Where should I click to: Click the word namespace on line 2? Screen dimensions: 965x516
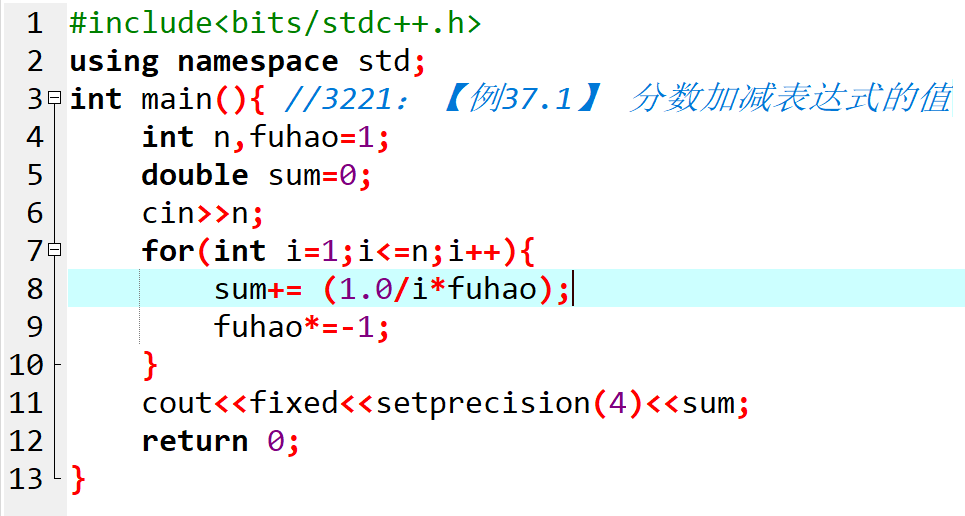[x=258, y=62]
